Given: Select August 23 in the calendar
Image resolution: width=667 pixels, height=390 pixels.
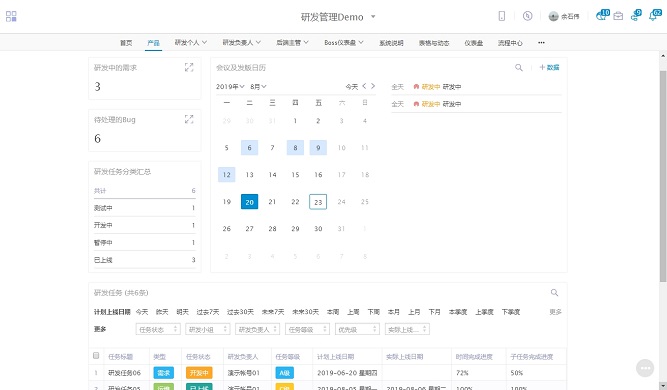Looking at the screenshot, I should point(318,202).
